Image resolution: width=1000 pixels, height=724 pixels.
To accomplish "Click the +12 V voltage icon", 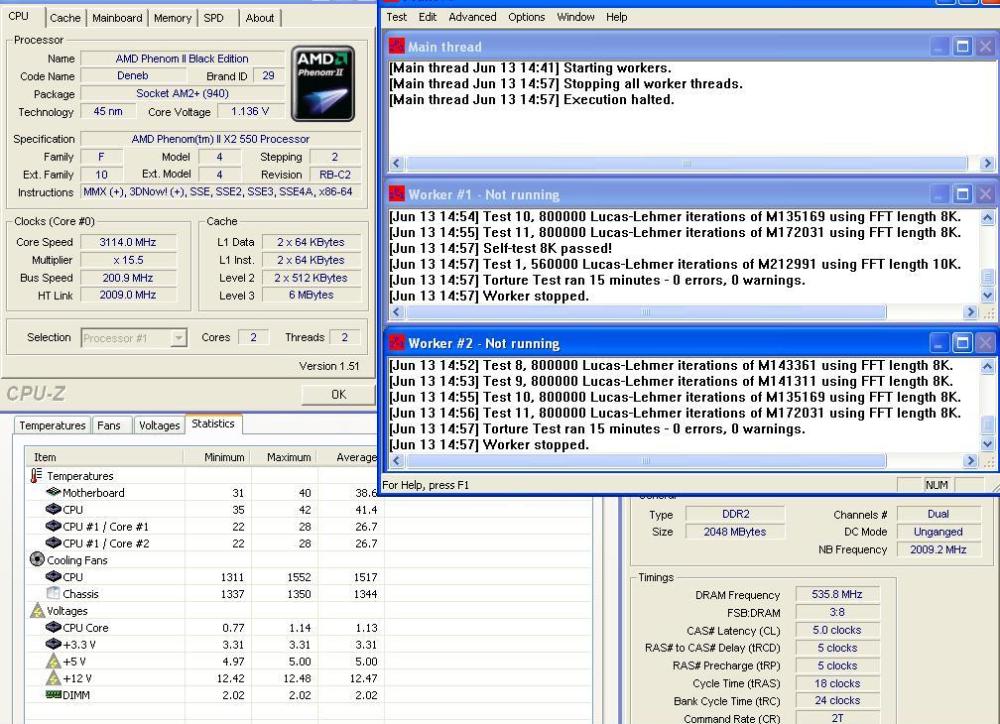I will 54,678.
